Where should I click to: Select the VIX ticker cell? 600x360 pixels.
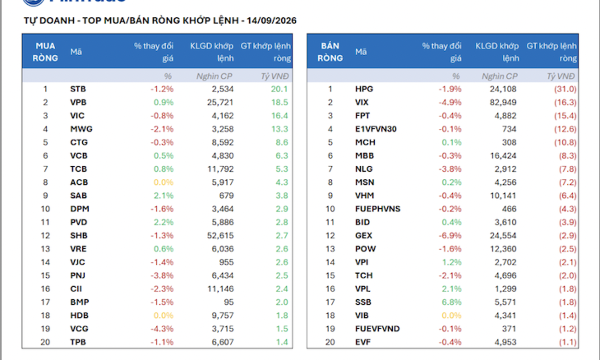[x=362, y=103]
